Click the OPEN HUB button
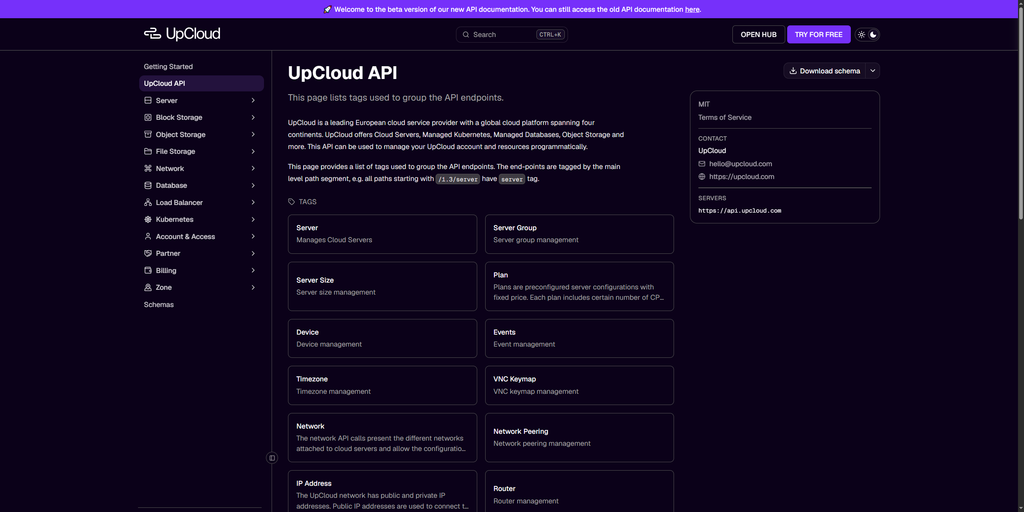Viewport: 1024px width, 512px height. [758, 35]
